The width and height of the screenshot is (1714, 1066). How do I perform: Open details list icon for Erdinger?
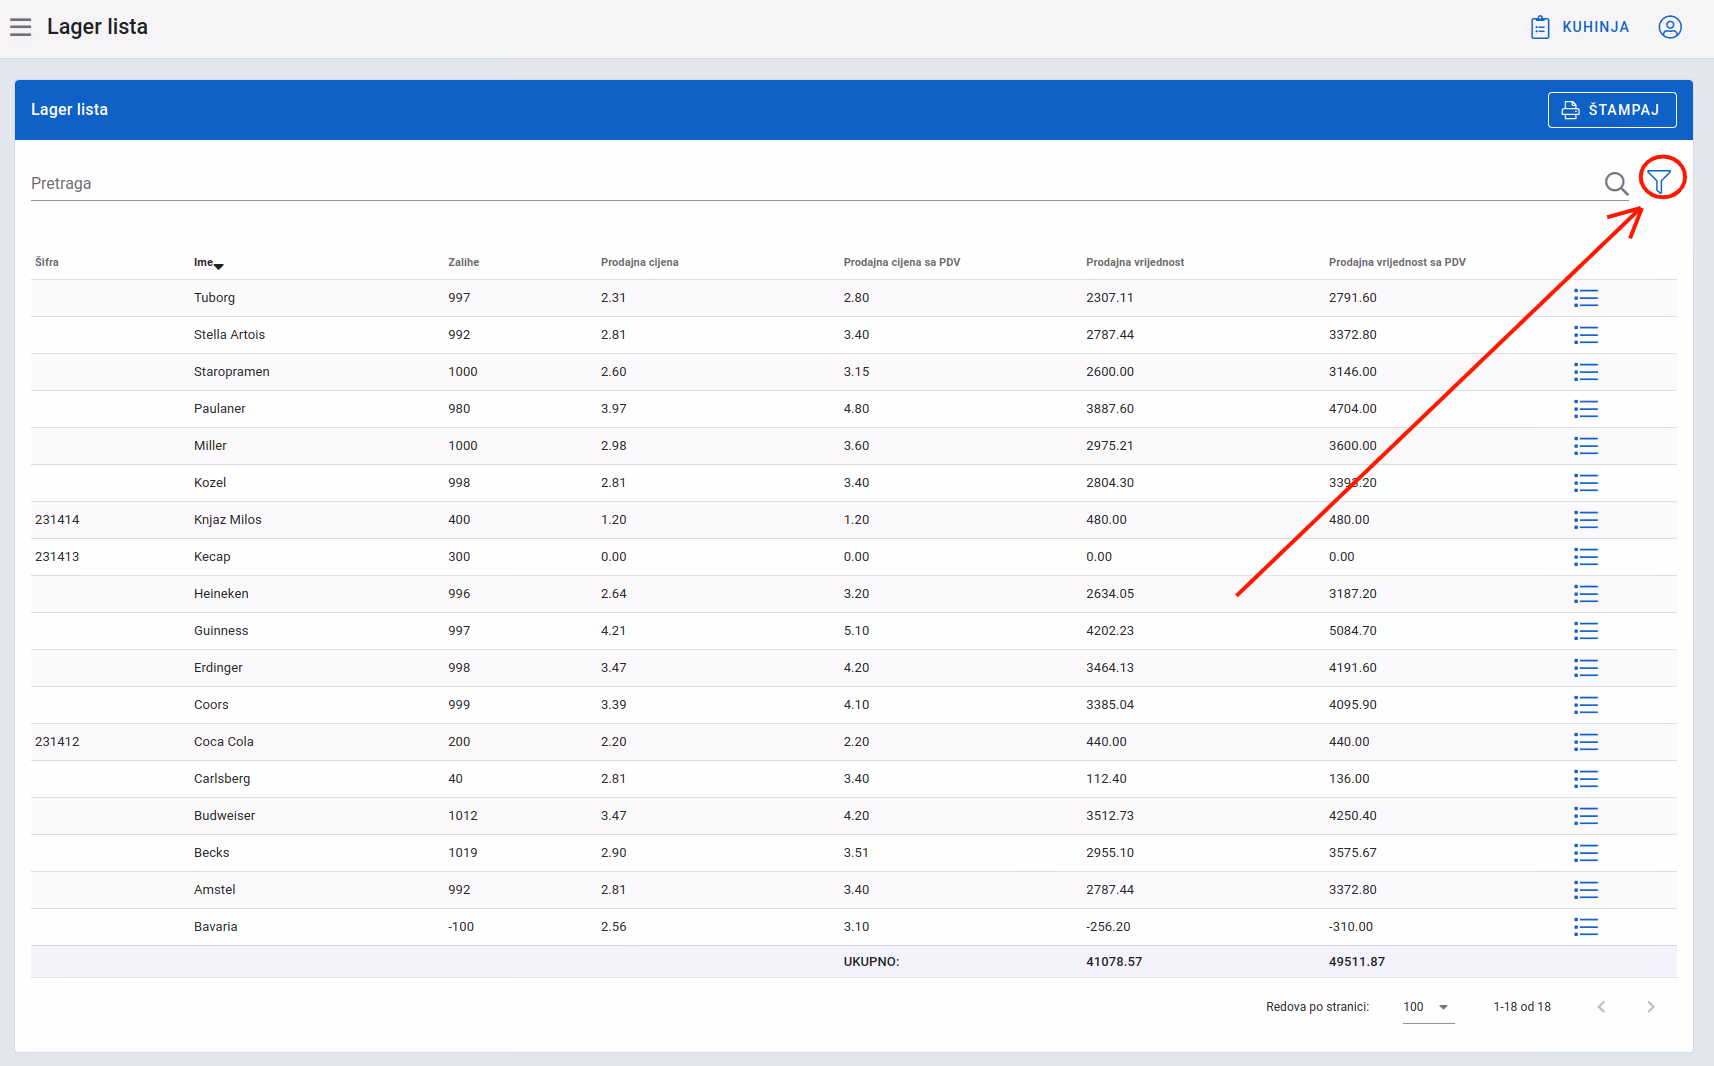pos(1586,668)
